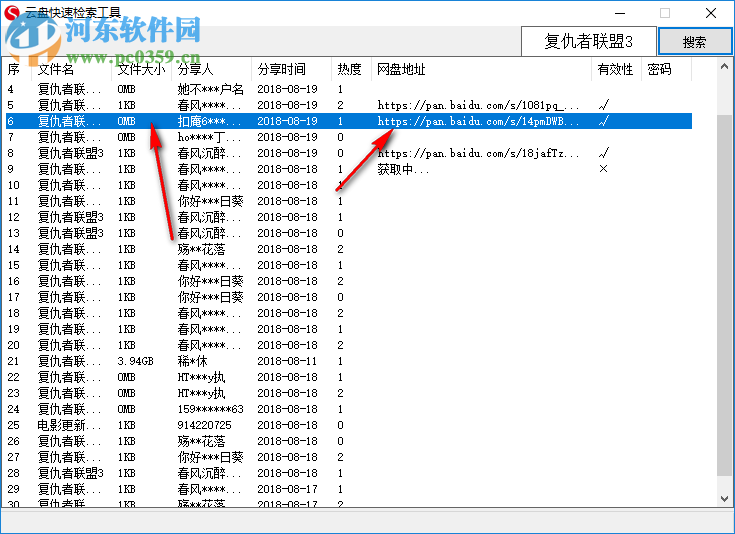
Task: Click the 搜索 button
Action: pos(695,42)
